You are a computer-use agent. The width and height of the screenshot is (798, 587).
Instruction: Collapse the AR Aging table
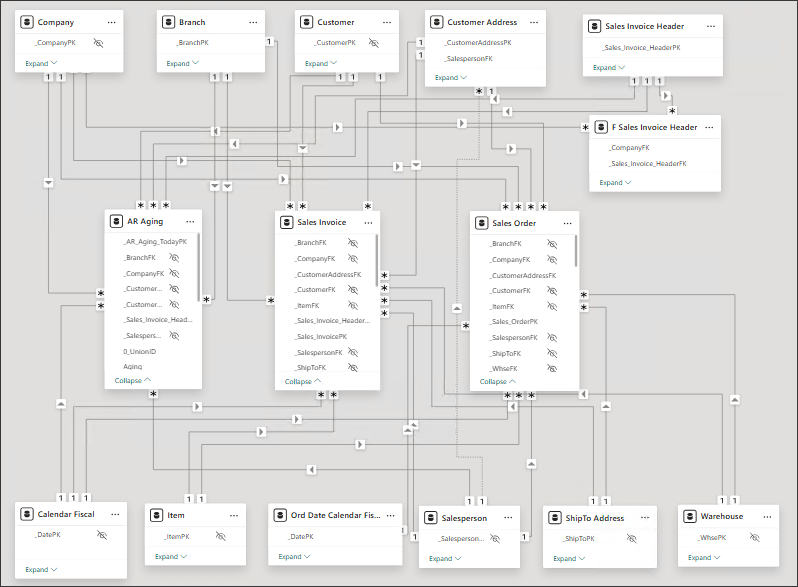130,381
